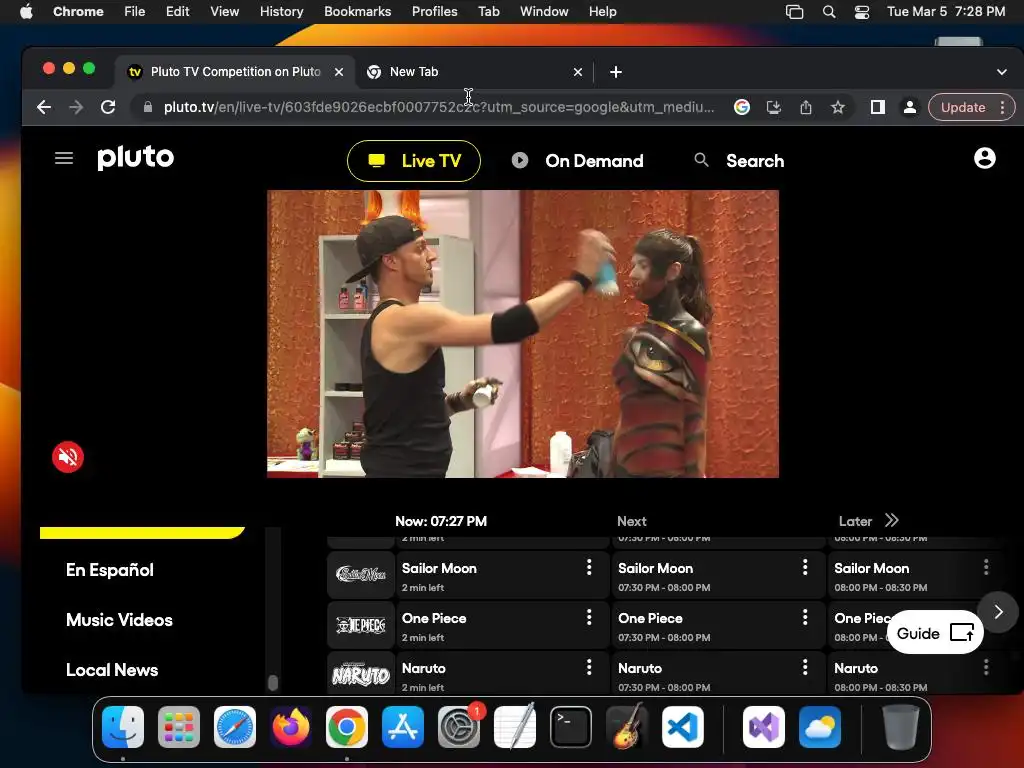The image size is (1024, 768).
Task: Select the Naruto channel logo
Action: pyautogui.click(x=361, y=673)
